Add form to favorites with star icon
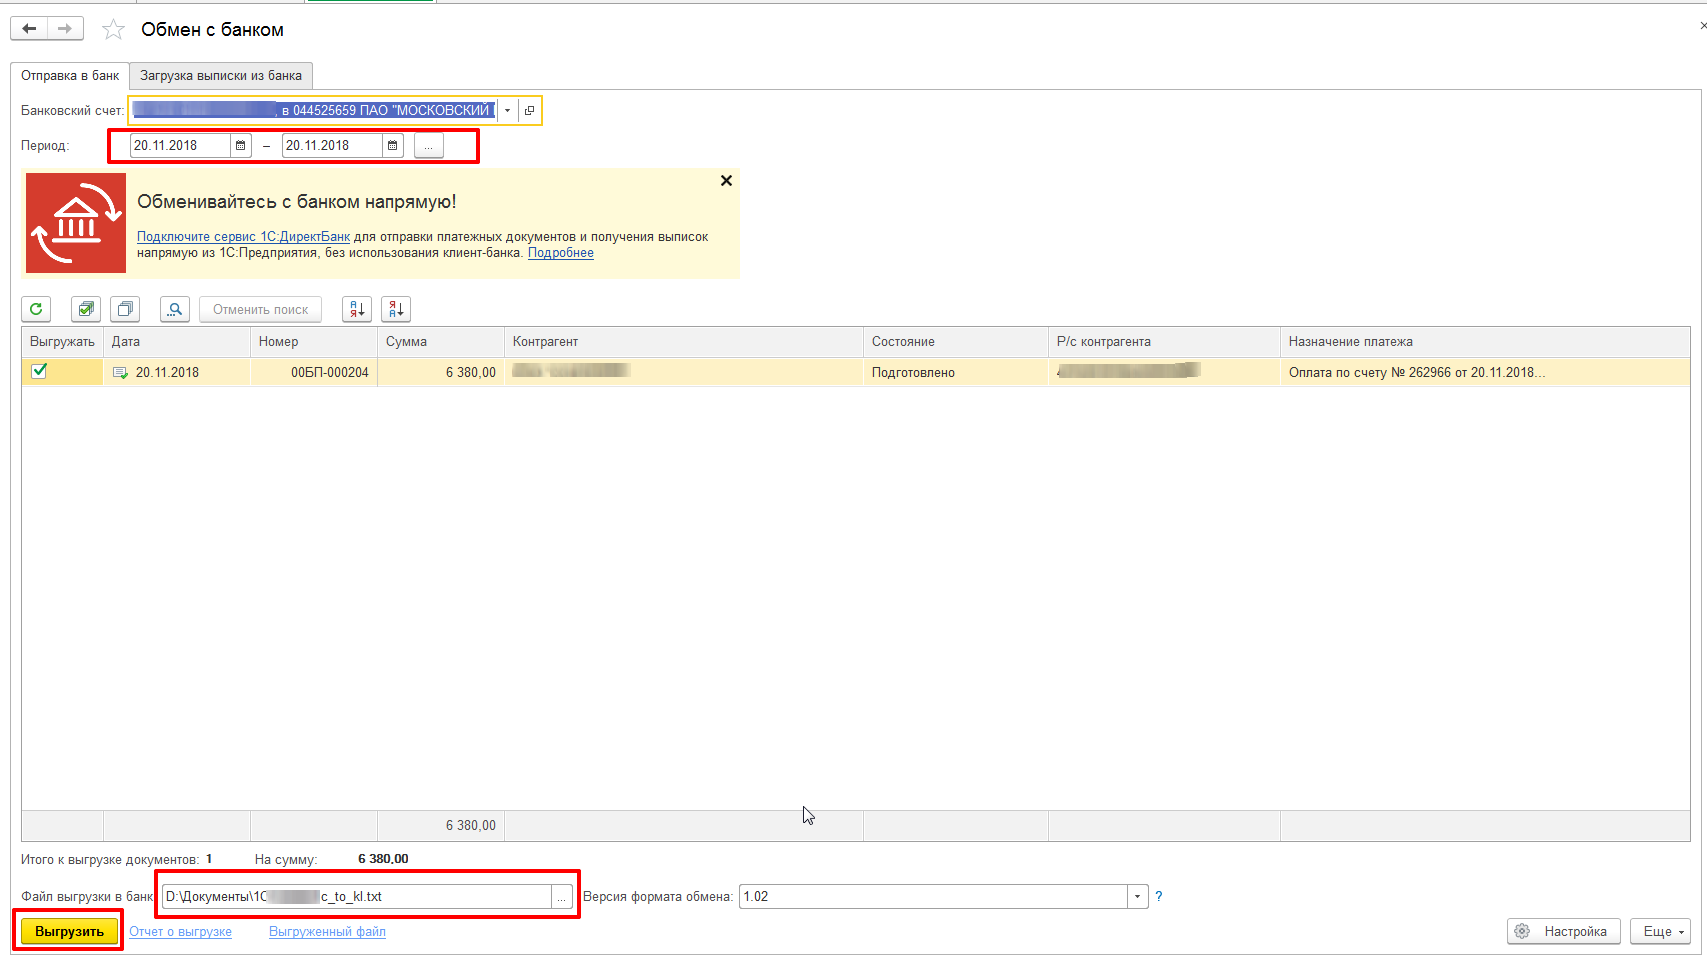 coord(113,30)
